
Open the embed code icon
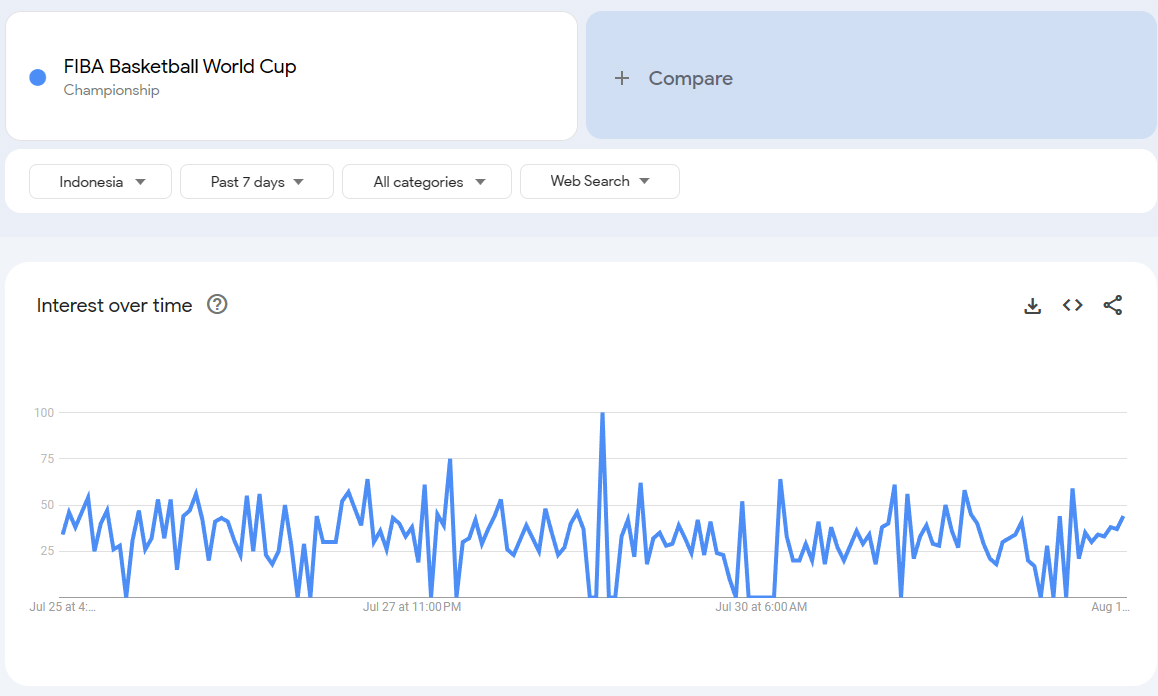tap(1072, 305)
